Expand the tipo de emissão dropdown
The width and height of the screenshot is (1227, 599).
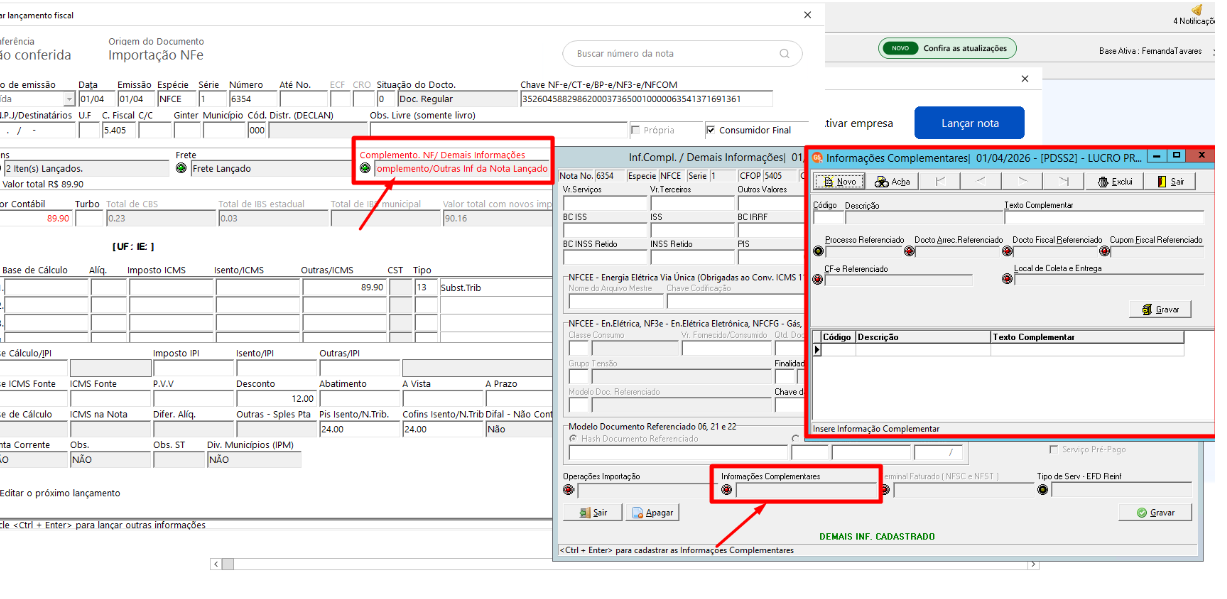pyautogui.click(x=69, y=99)
